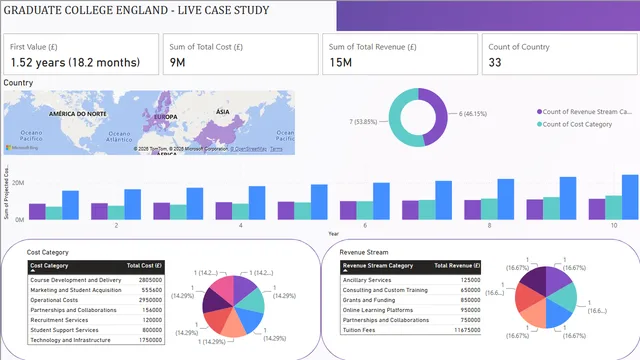Select the Marketing and Student Acquisition row
Screen dimensions: 640x360
point(96,290)
